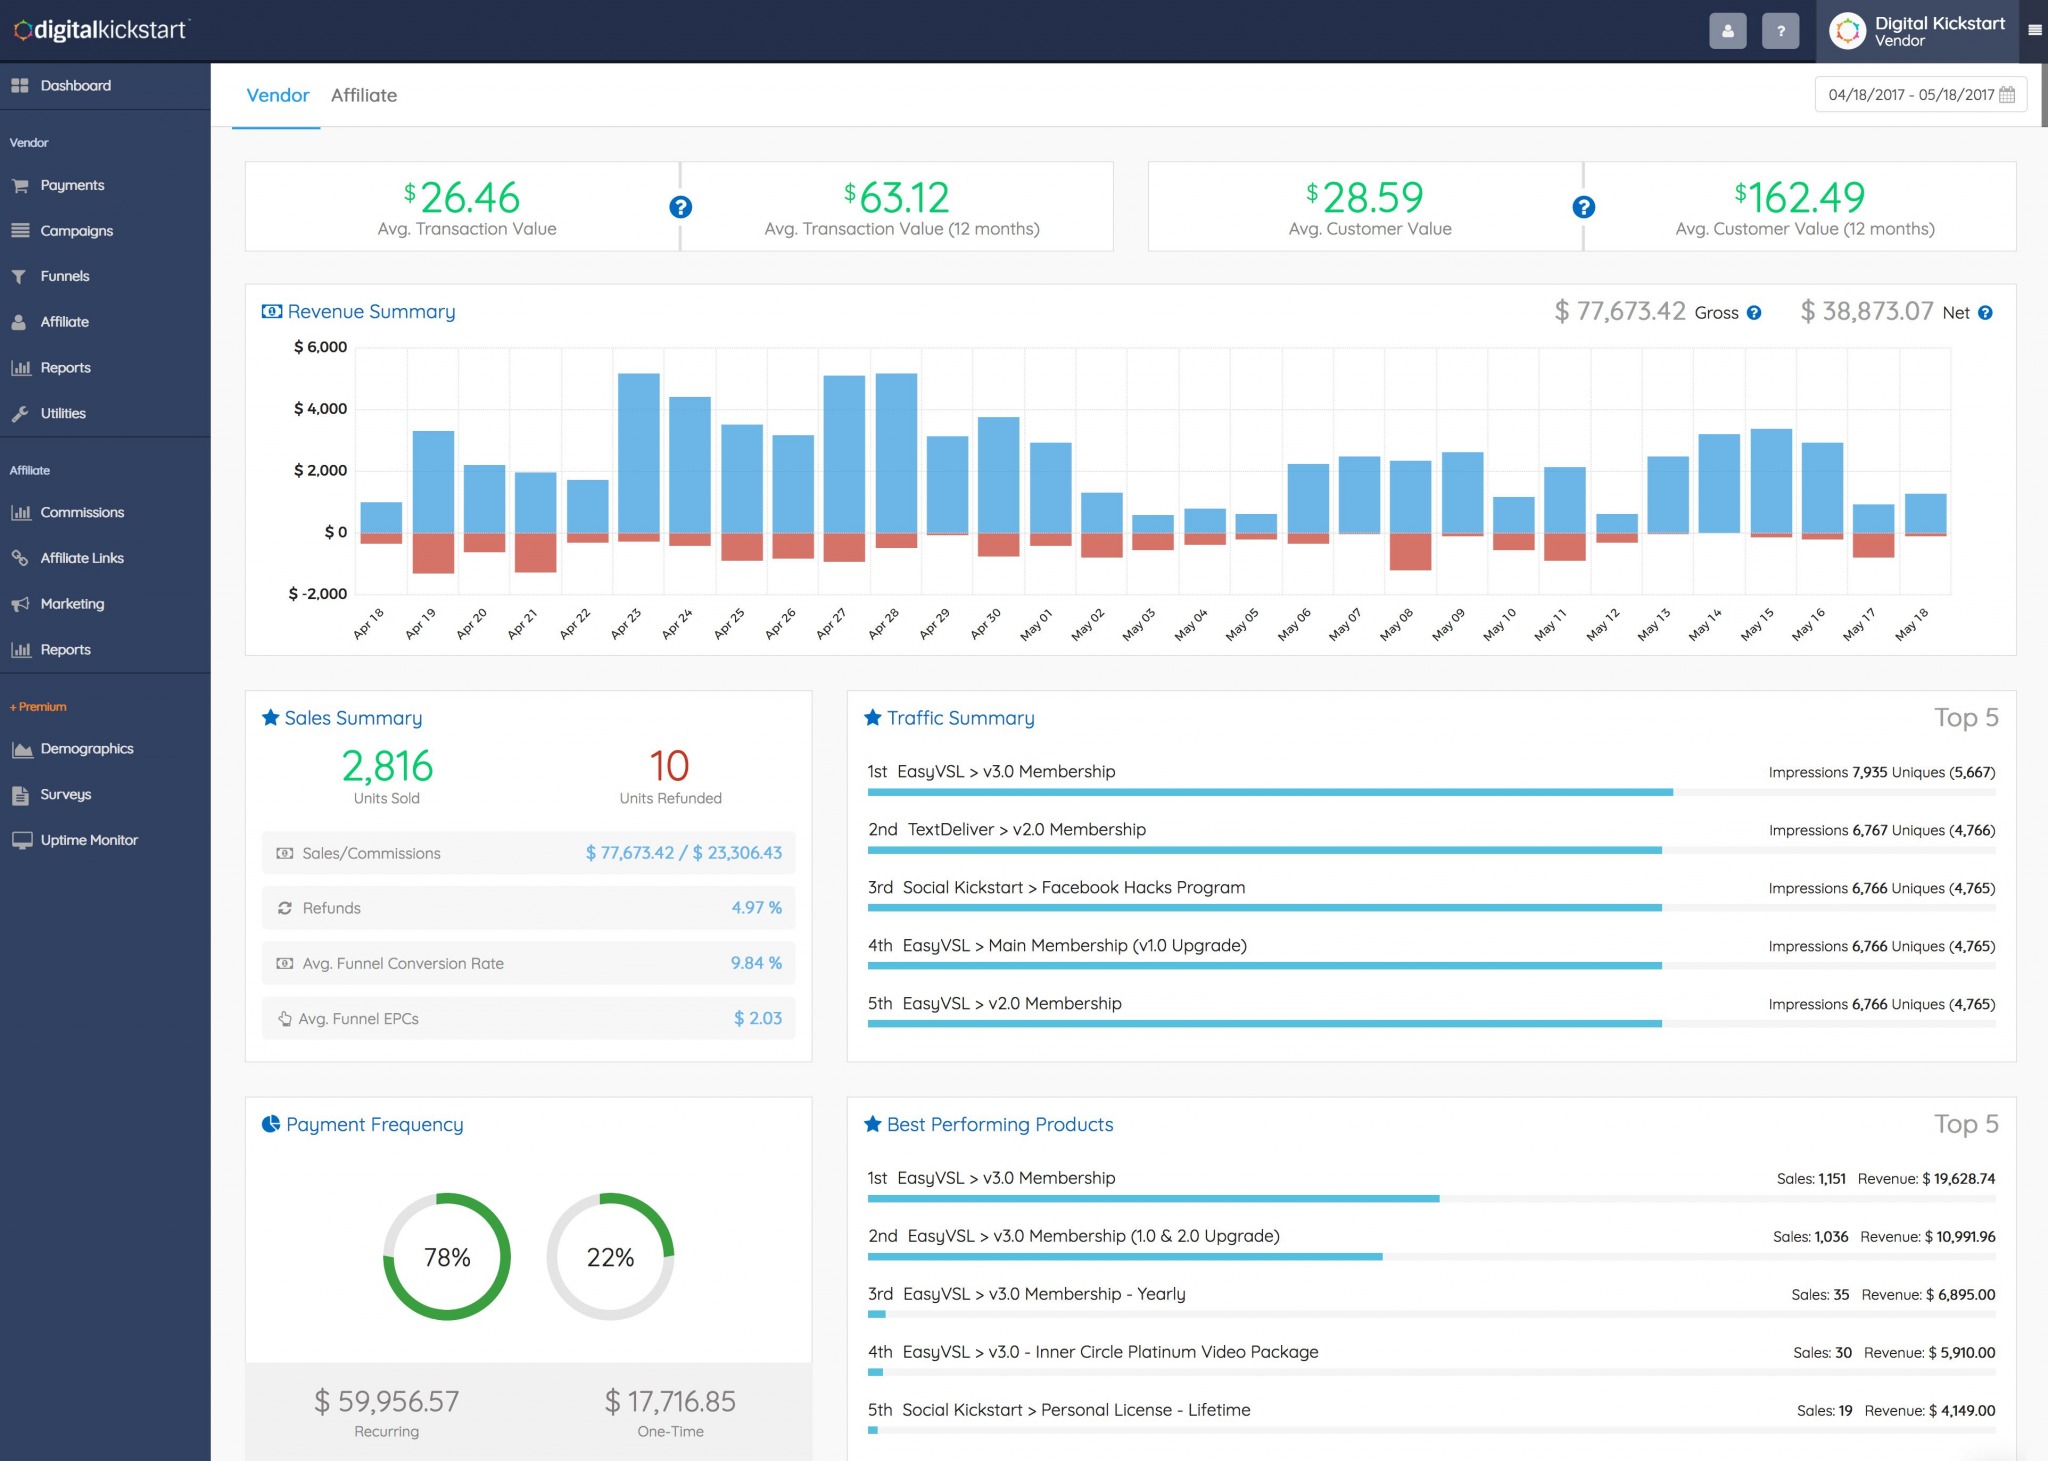Click the Avg. Transaction Value help tooltip

click(x=680, y=208)
